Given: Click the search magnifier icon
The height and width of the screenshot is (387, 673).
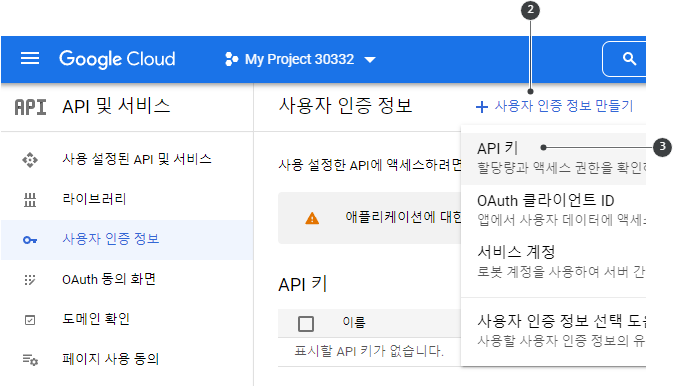Looking at the screenshot, I should point(629,59).
